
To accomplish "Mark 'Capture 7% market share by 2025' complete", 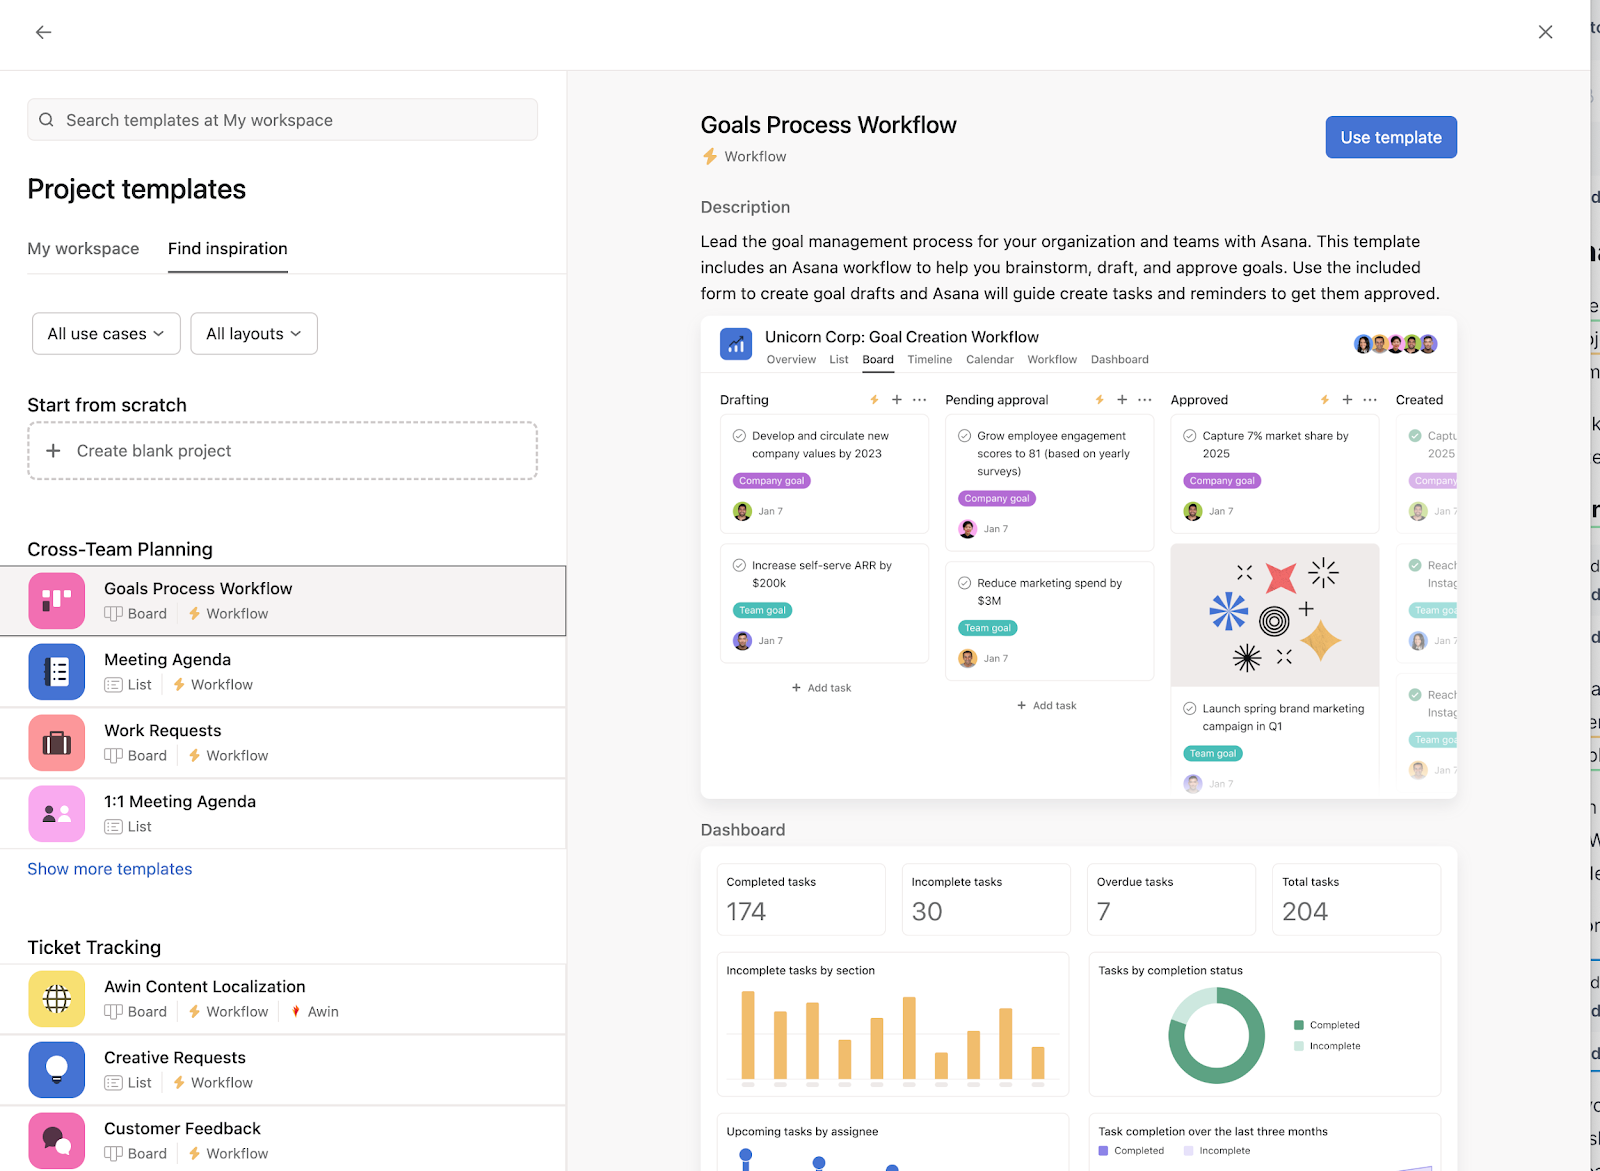I will pos(1190,436).
